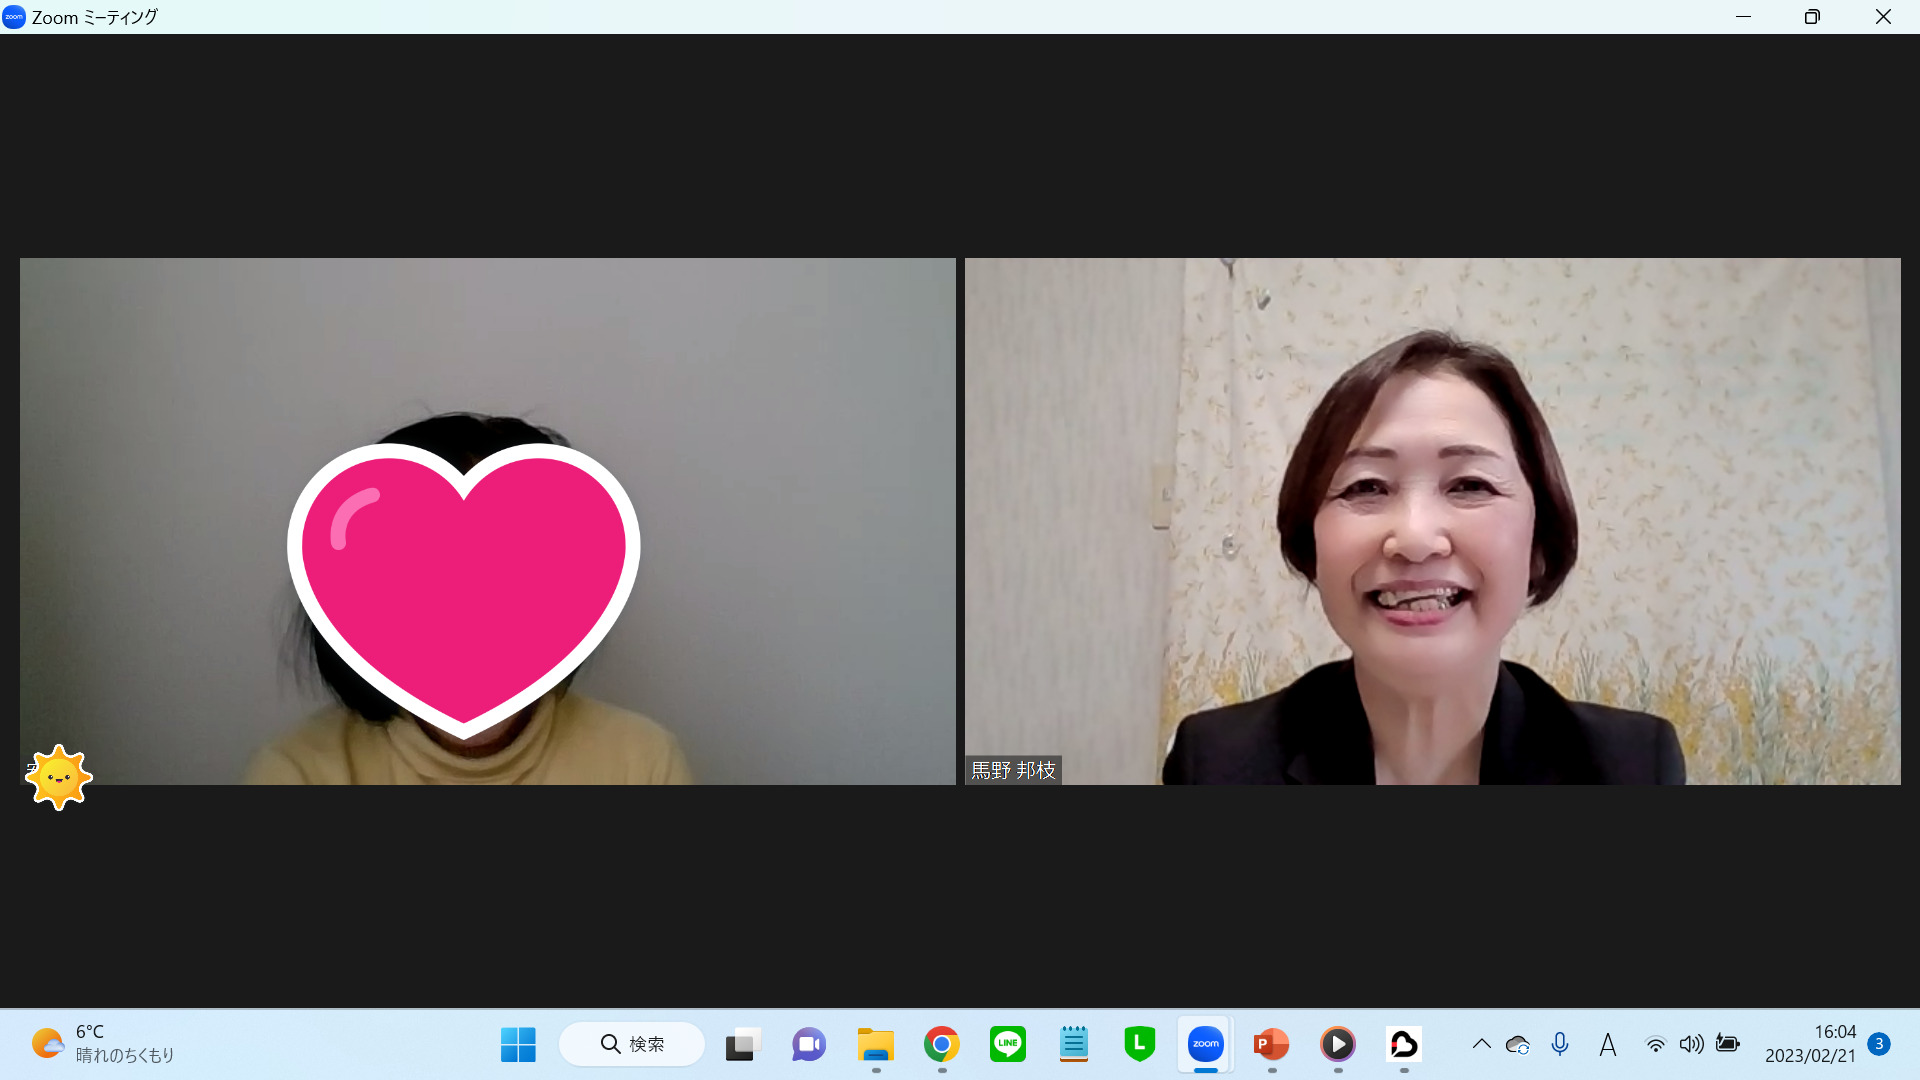Click the 検索 search box

pos(632,1044)
